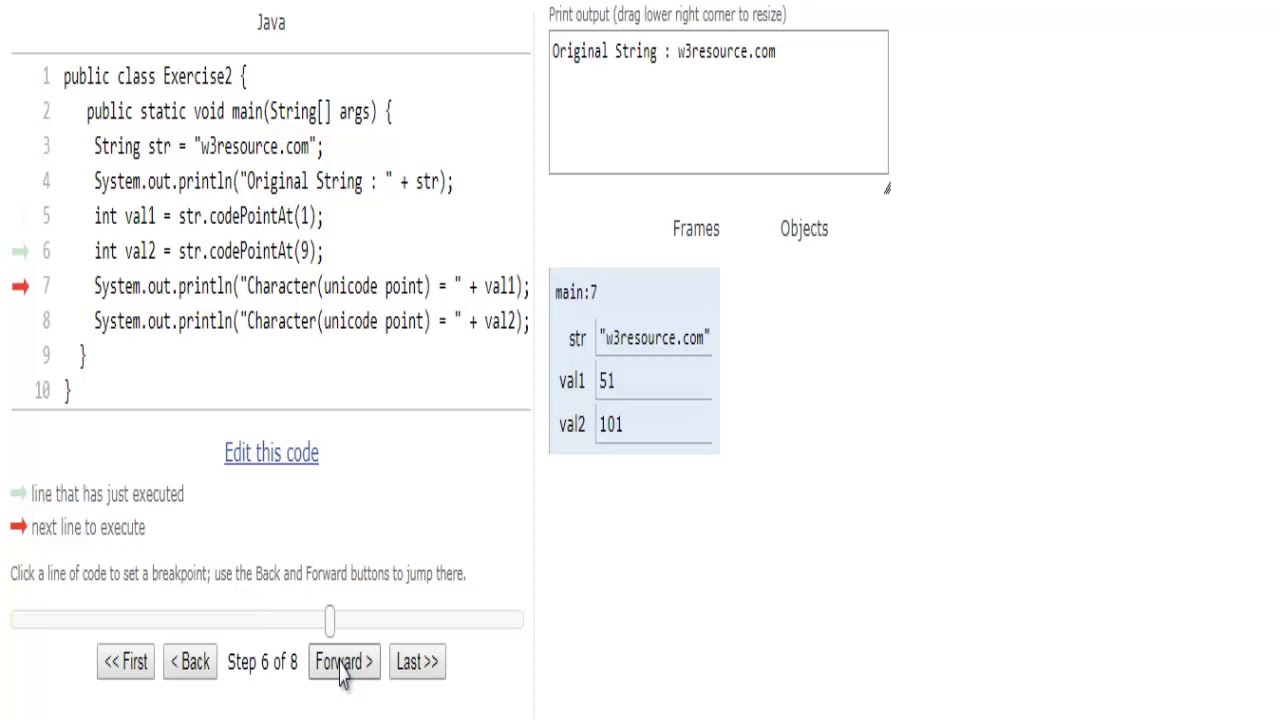Viewport: 1280px width, 720px height.
Task: Click the red next-line arrow beside line 7
Action: [20, 287]
